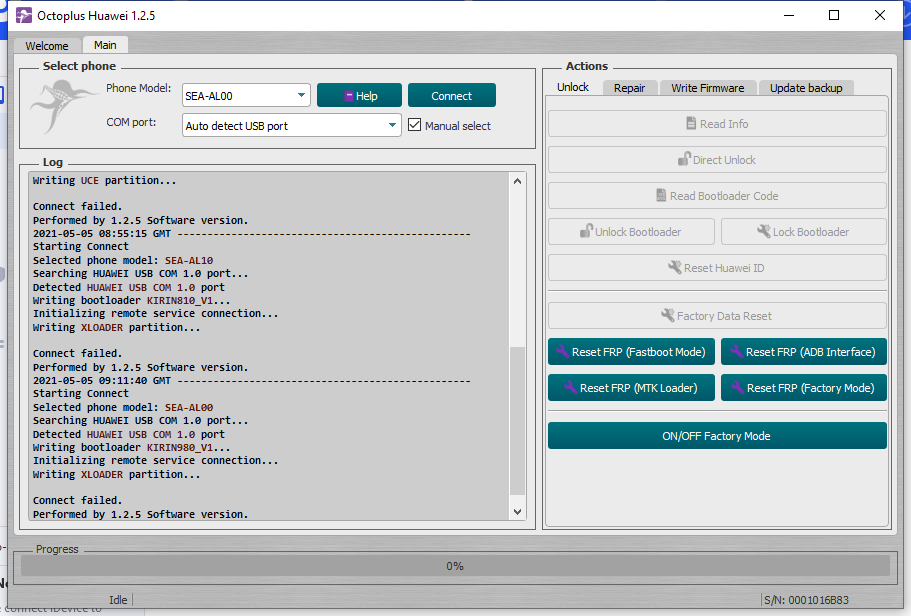Image resolution: width=911 pixels, height=616 pixels.
Task: Click 'Writing bootloader KIRIN810_V1...' log line
Action: click(x=131, y=300)
